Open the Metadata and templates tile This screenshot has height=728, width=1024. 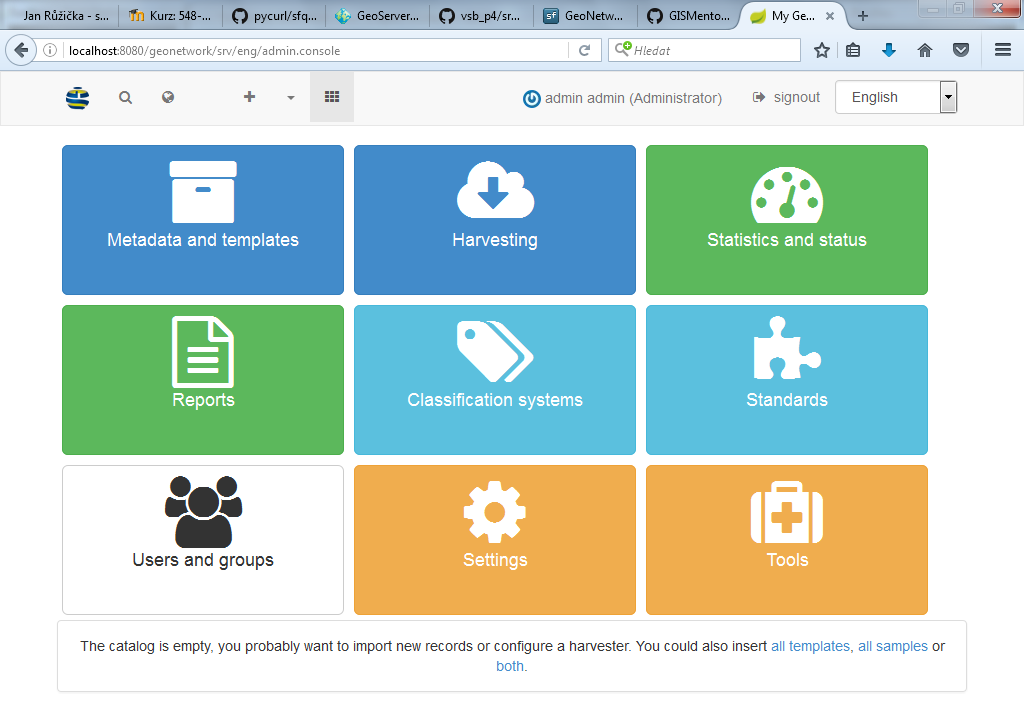(x=202, y=219)
